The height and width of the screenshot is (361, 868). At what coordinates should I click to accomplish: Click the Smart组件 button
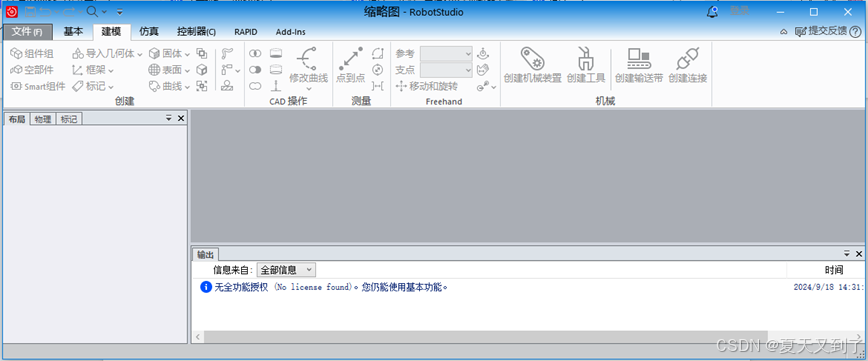pos(38,86)
